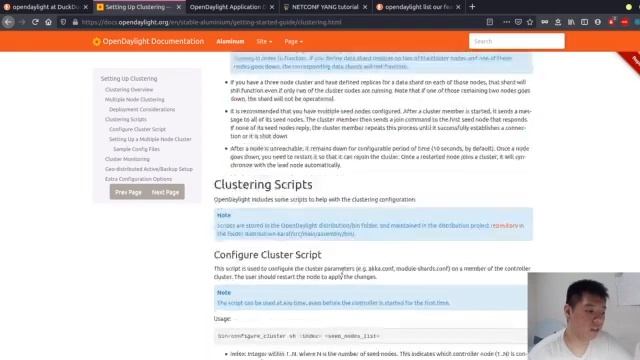Go to Prev Page button
640x360 pixels.
point(128,192)
